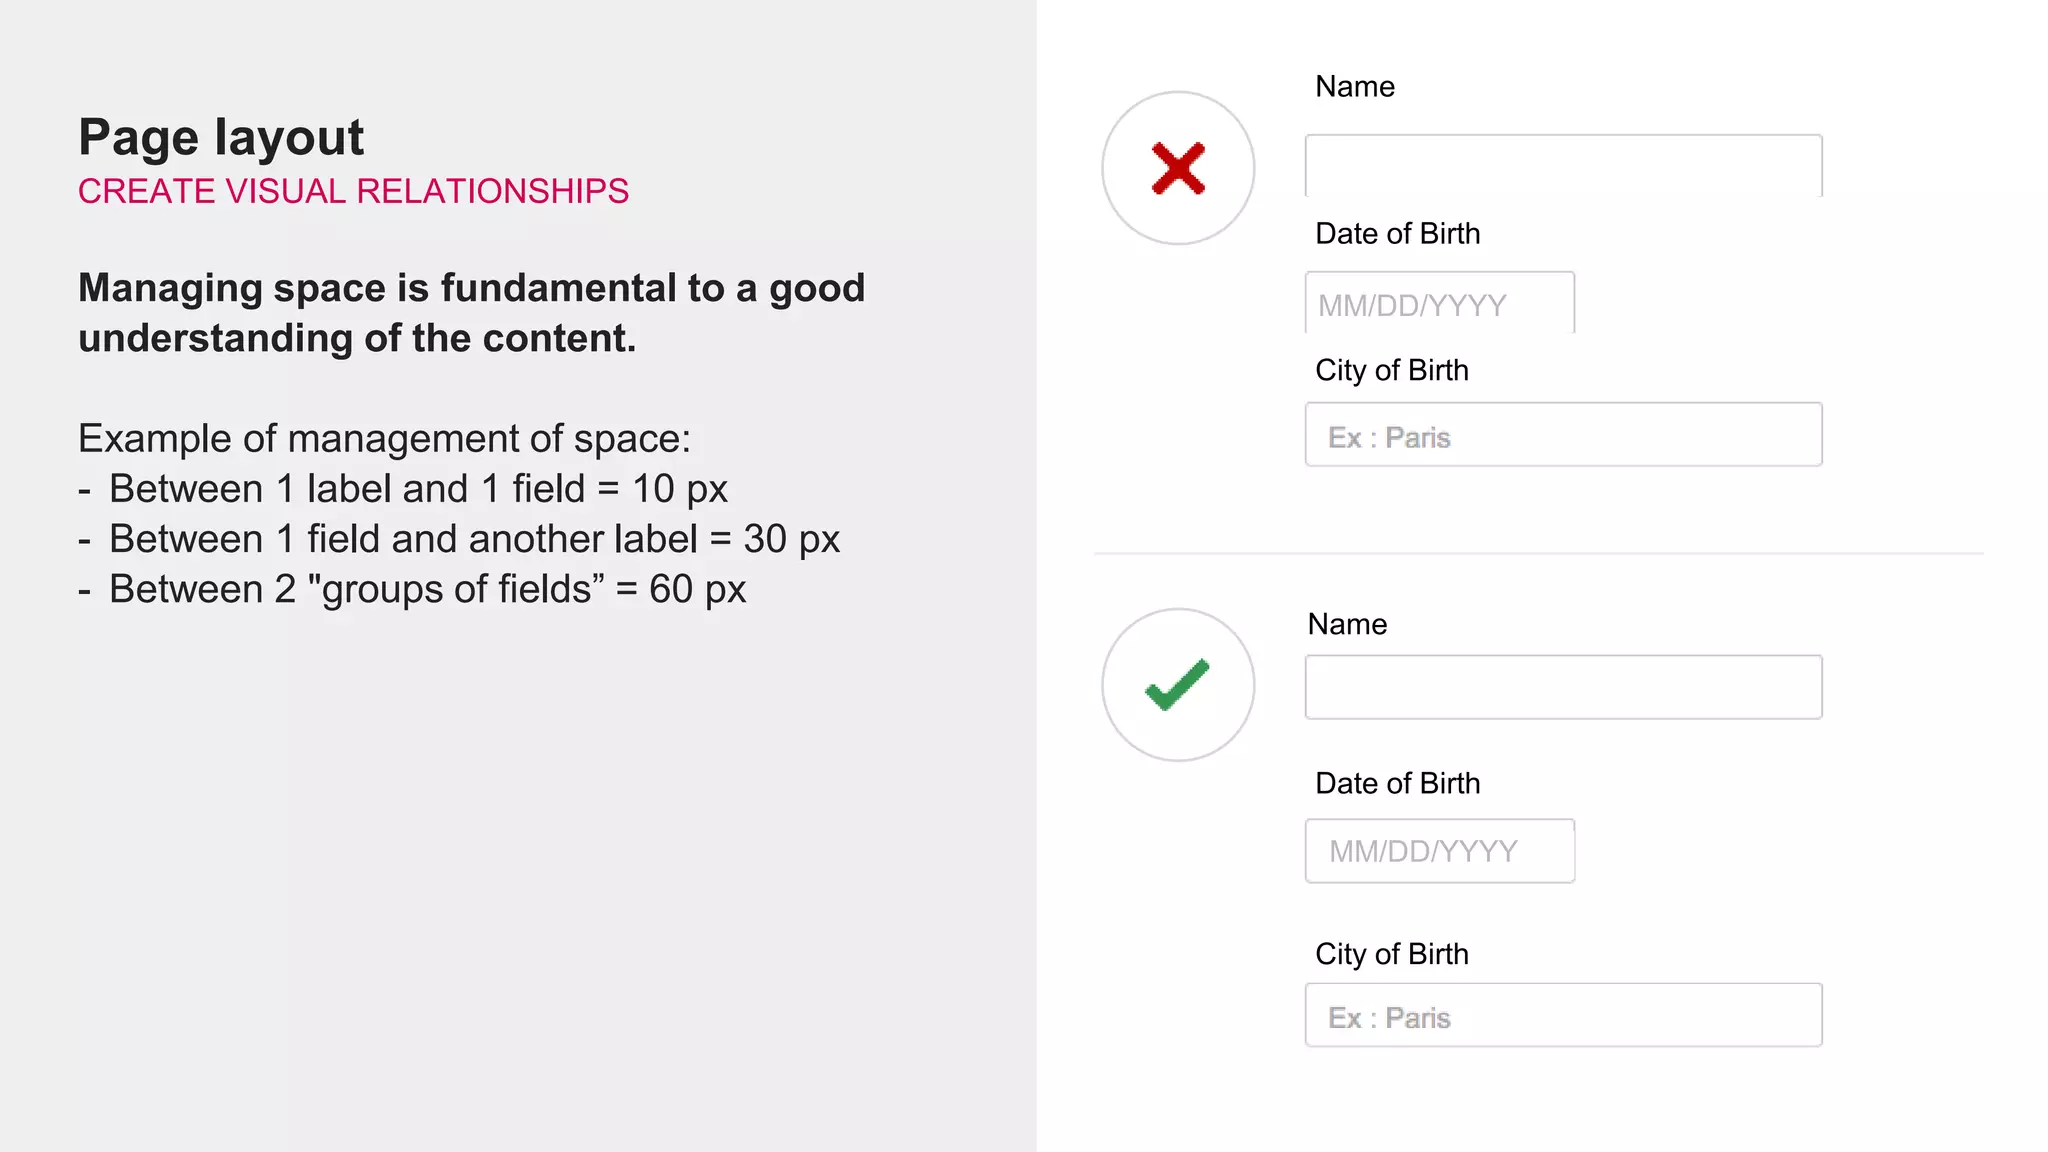Click the "Page layout" heading

coord(221,138)
